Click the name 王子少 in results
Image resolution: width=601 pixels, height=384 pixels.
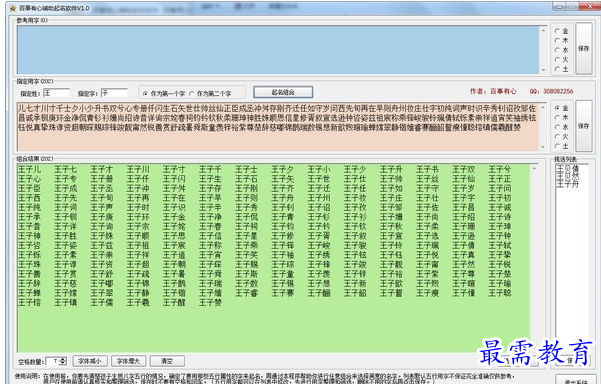click(355, 169)
